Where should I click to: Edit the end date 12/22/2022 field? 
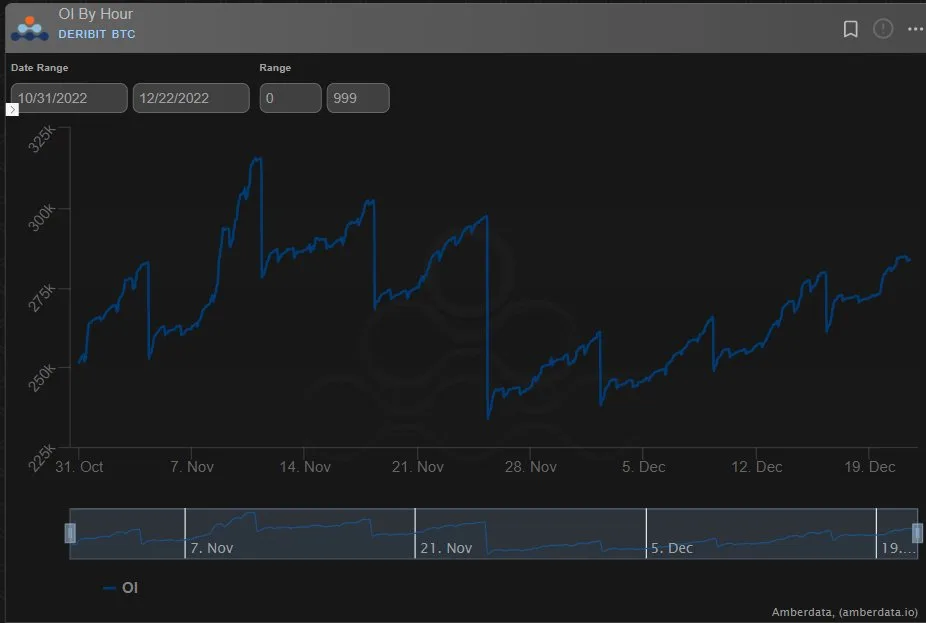[x=191, y=98]
